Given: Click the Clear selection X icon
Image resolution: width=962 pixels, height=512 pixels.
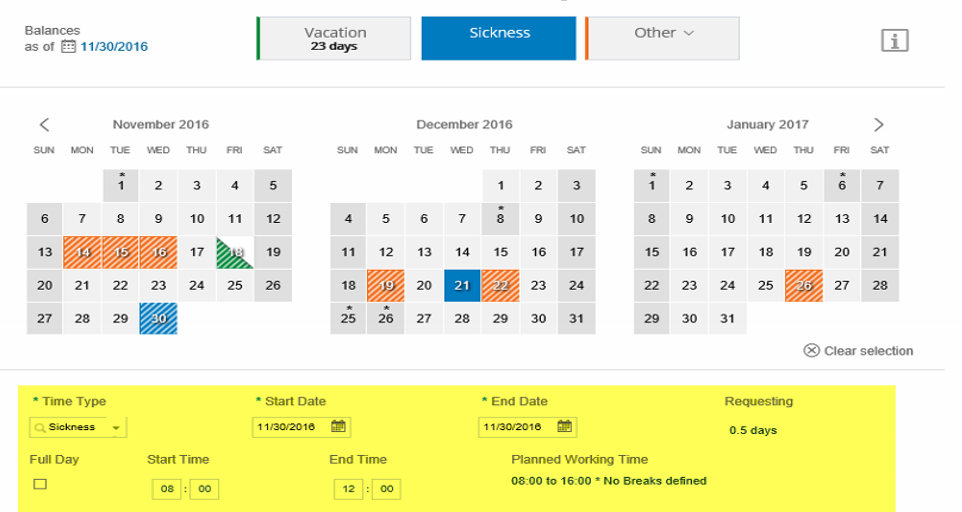Looking at the screenshot, I should 811,350.
